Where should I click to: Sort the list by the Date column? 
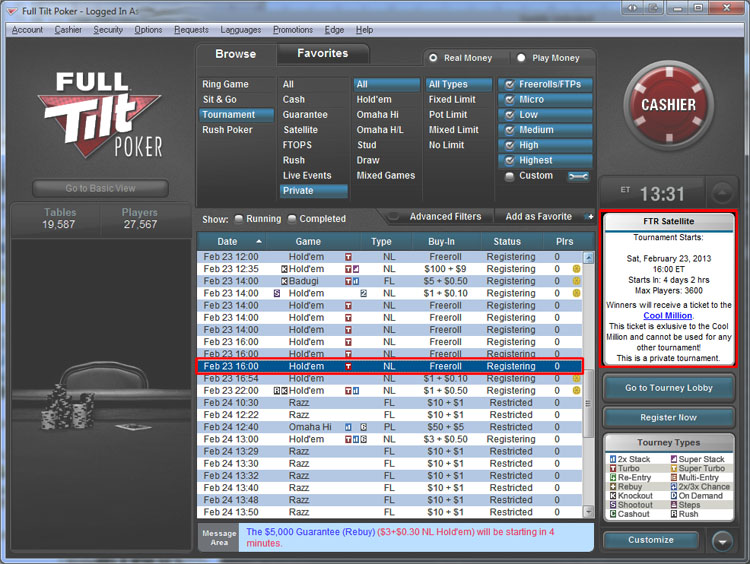(x=228, y=242)
